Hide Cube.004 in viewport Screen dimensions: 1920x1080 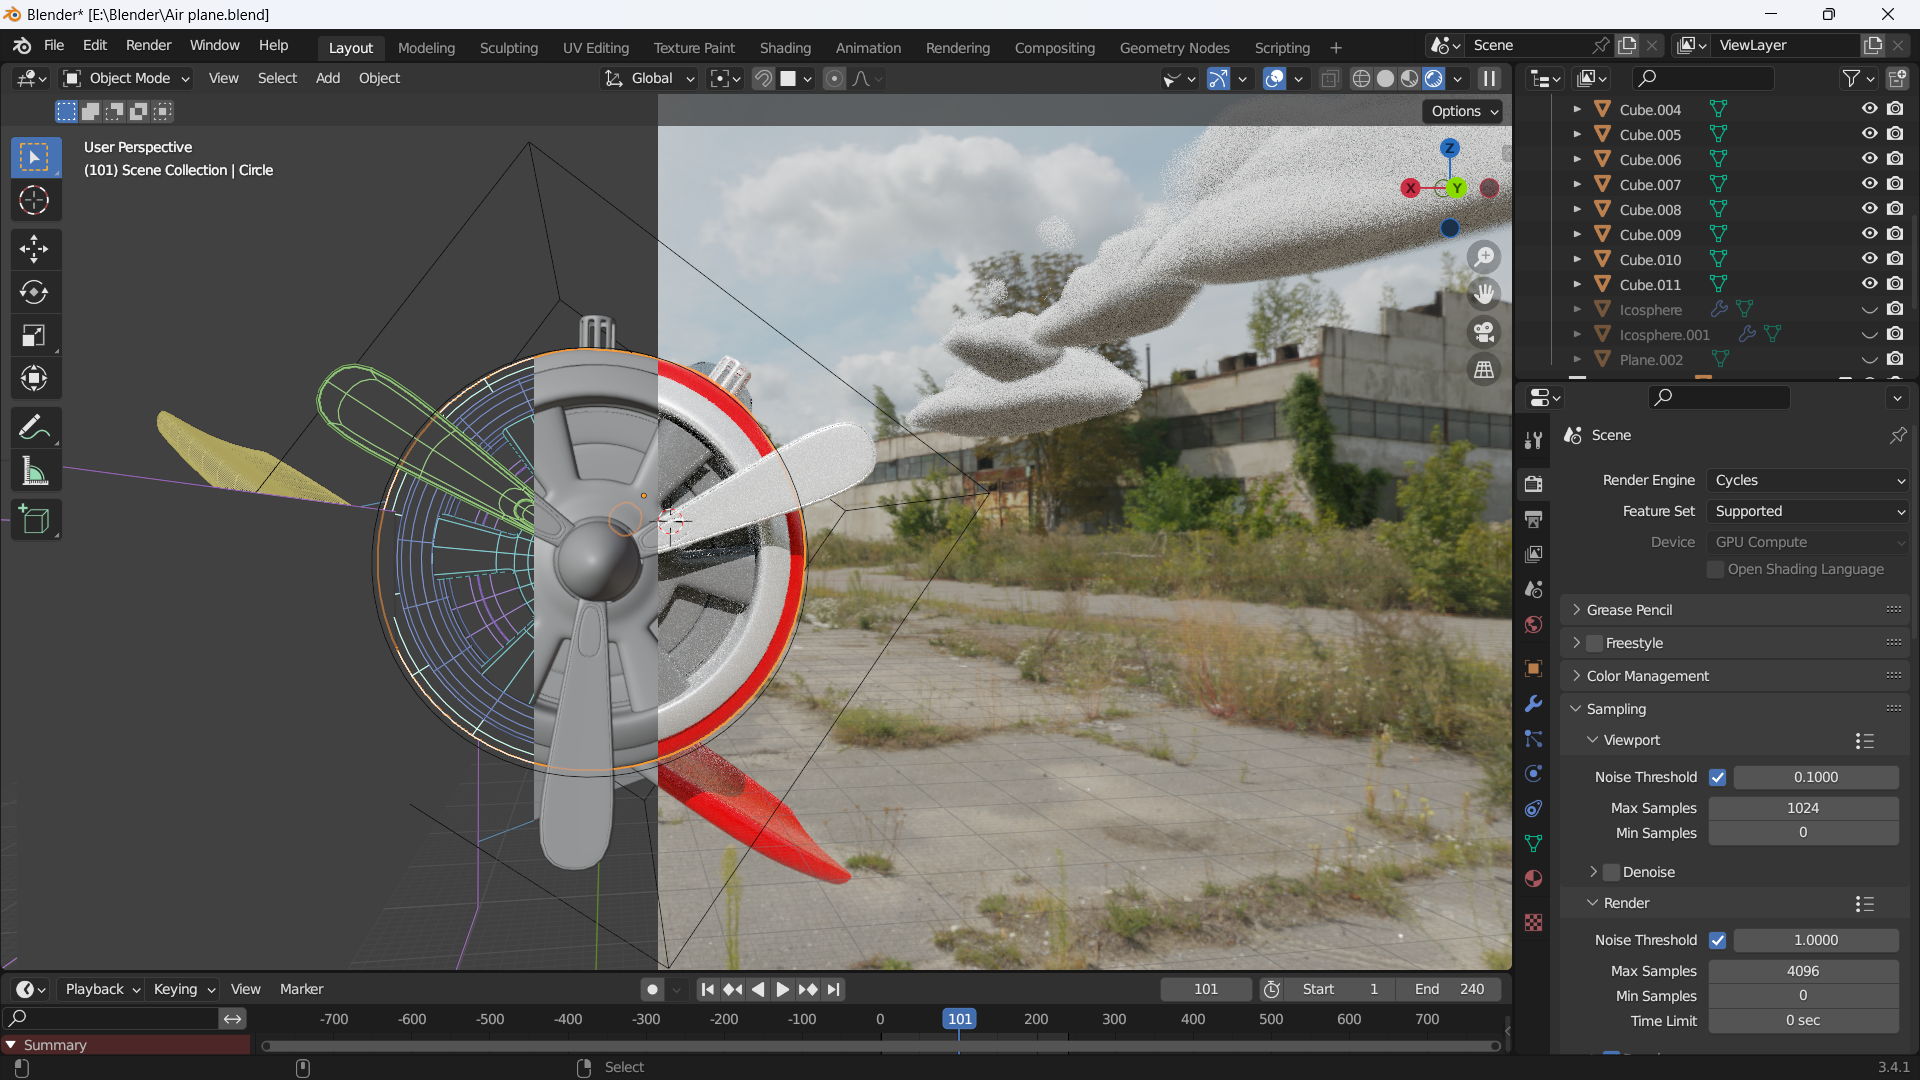[1869, 109]
